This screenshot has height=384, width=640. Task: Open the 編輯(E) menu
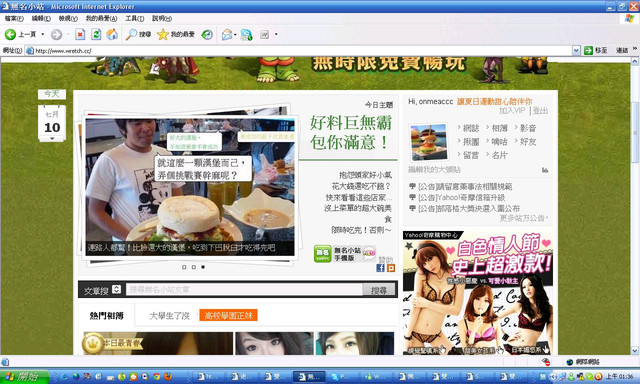[x=41, y=18]
